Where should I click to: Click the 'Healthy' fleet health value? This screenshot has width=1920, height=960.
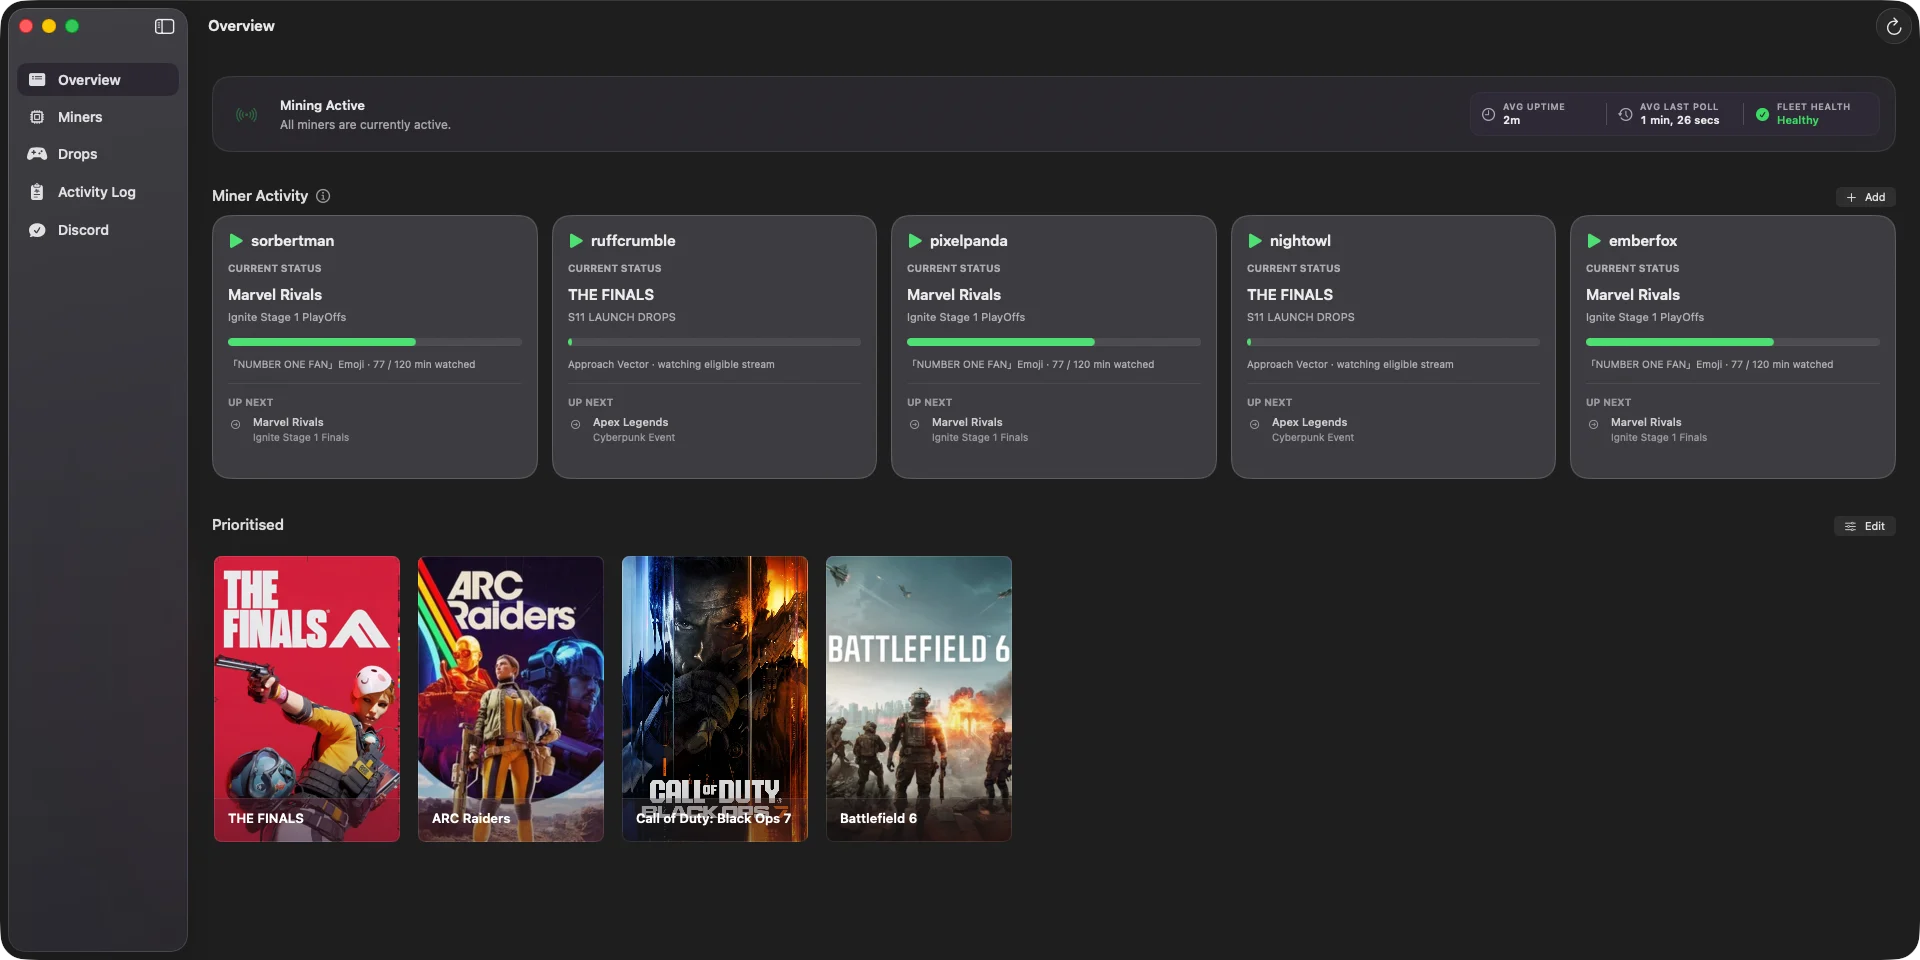(1798, 121)
